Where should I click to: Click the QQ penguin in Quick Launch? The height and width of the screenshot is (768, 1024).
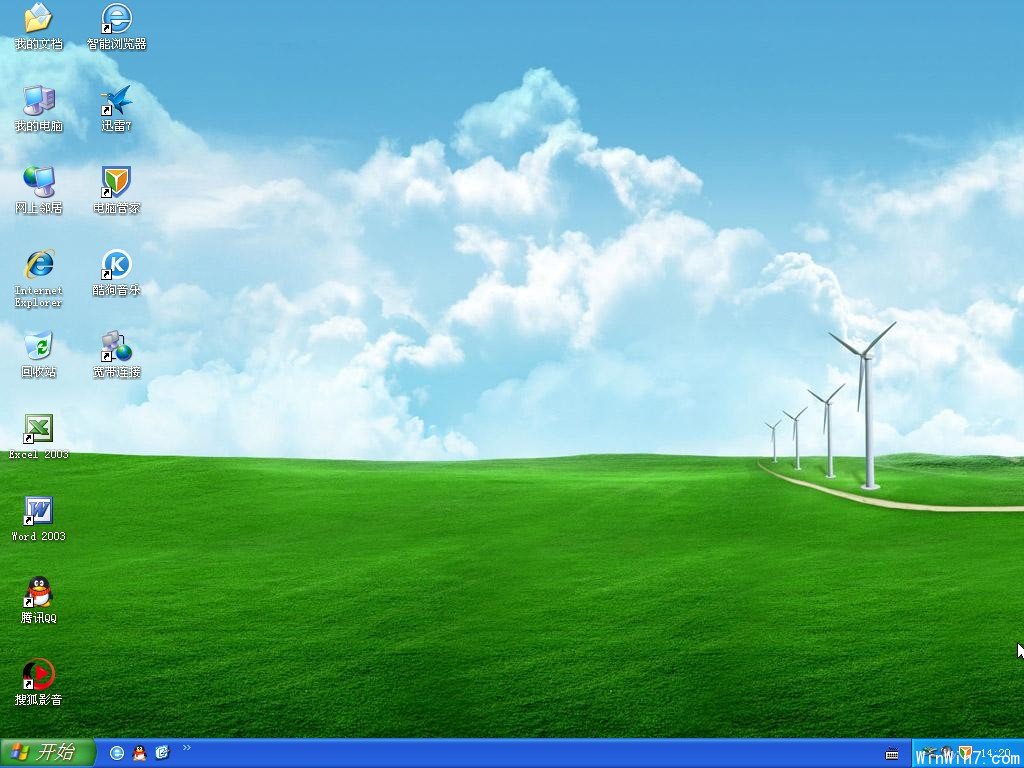(140, 753)
